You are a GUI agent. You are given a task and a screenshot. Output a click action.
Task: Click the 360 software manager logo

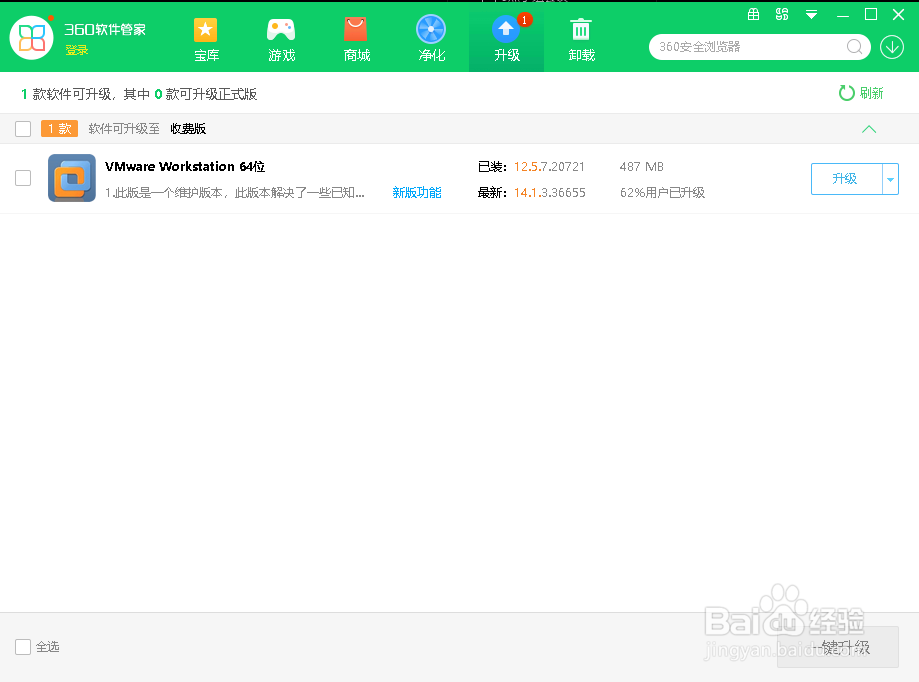click(32, 38)
